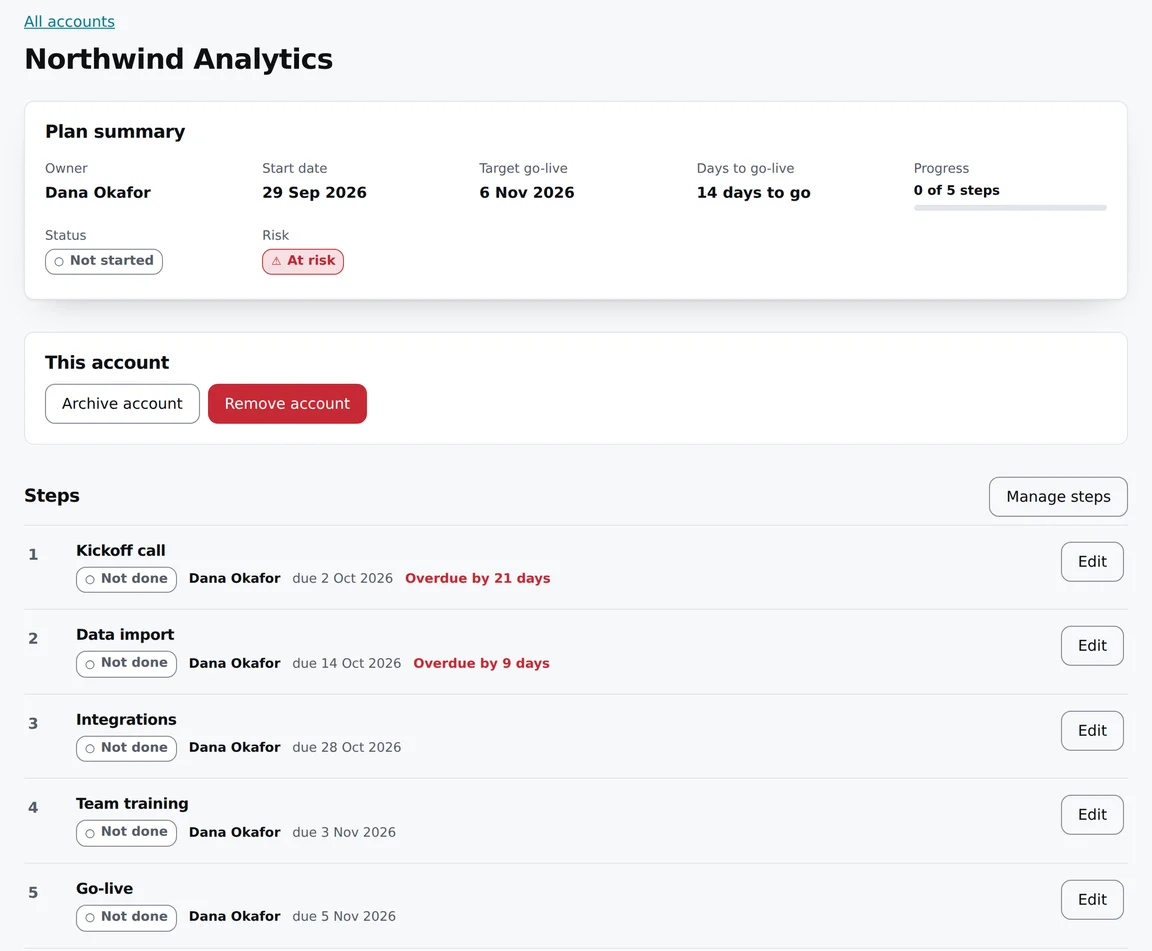Click the start date 29 Sep 2026
The image size is (1152, 951).
tap(314, 193)
